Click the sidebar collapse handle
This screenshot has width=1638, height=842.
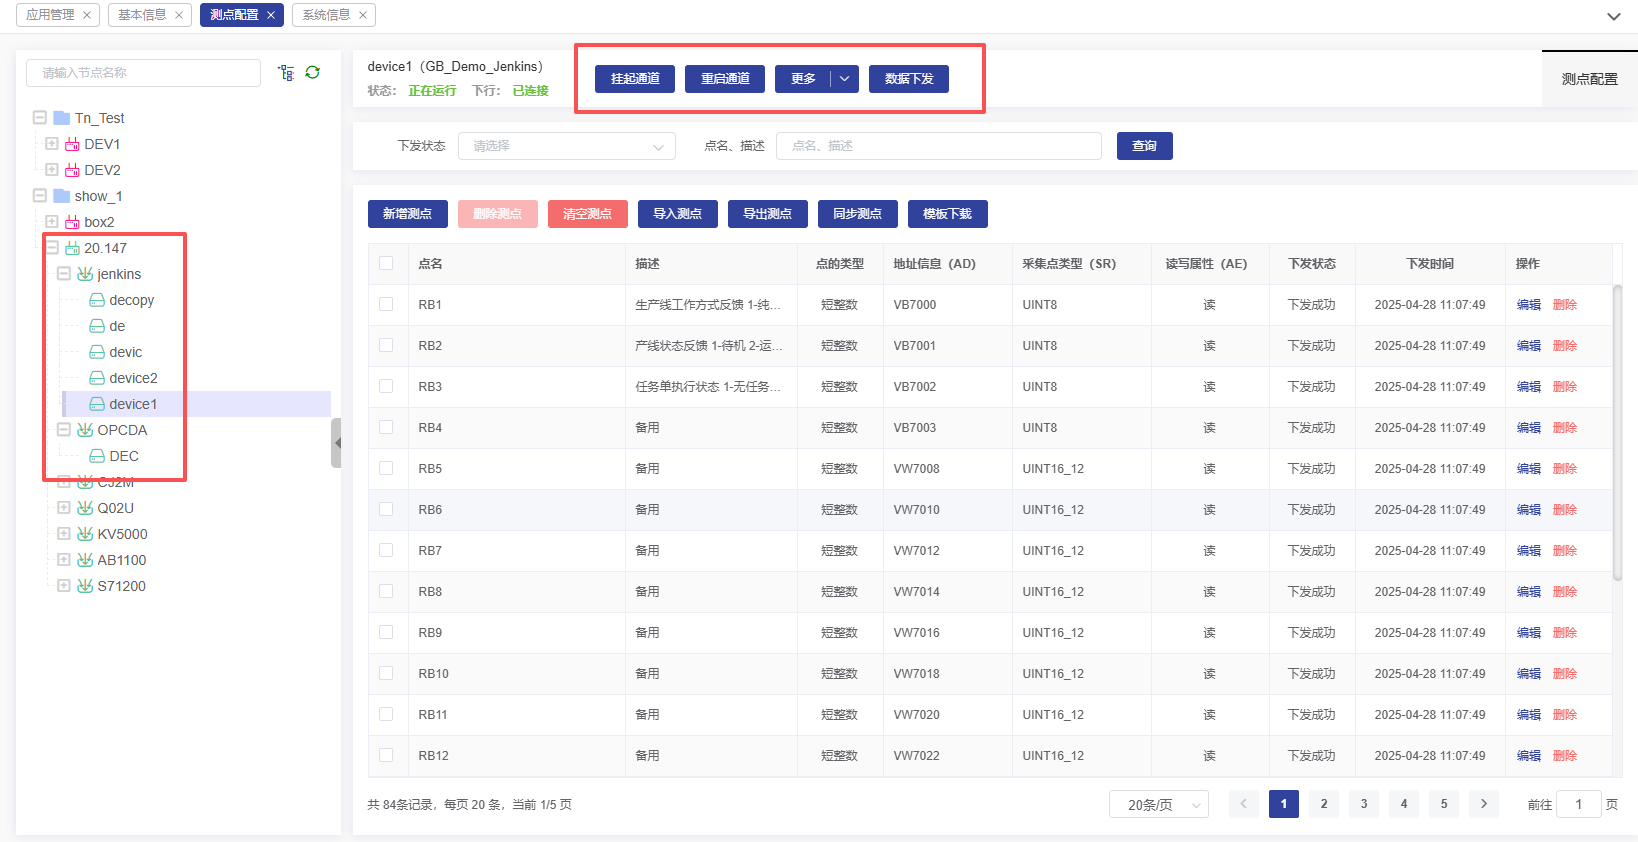coord(336,443)
